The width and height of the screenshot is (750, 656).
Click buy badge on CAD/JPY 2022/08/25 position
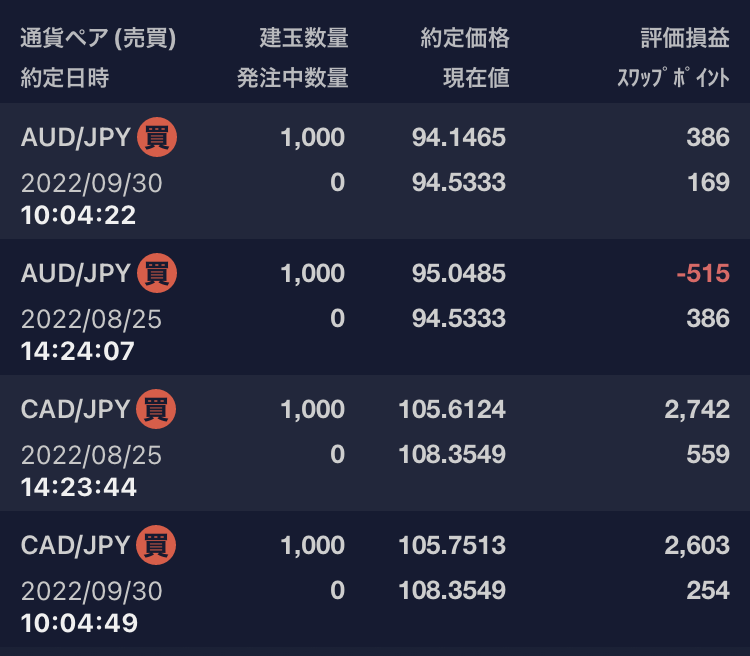(156, 409)
